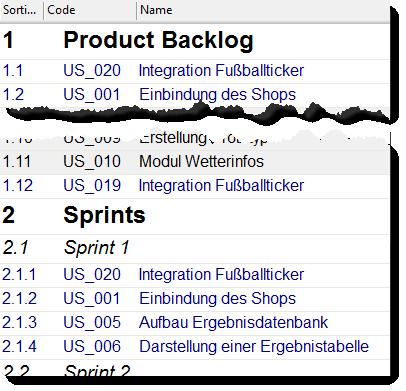Select the Sprint 1 group row
The image size is (406, 391).
195,248
